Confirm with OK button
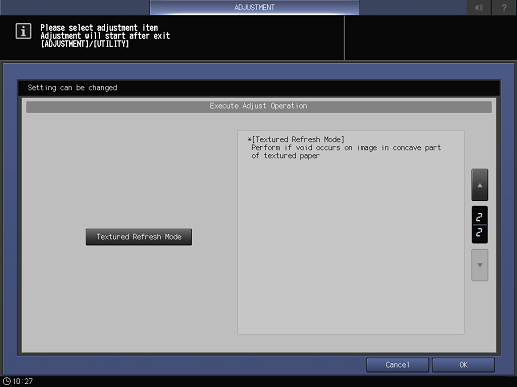The width and height of the screenshot is (517, 387). (463, 365)
